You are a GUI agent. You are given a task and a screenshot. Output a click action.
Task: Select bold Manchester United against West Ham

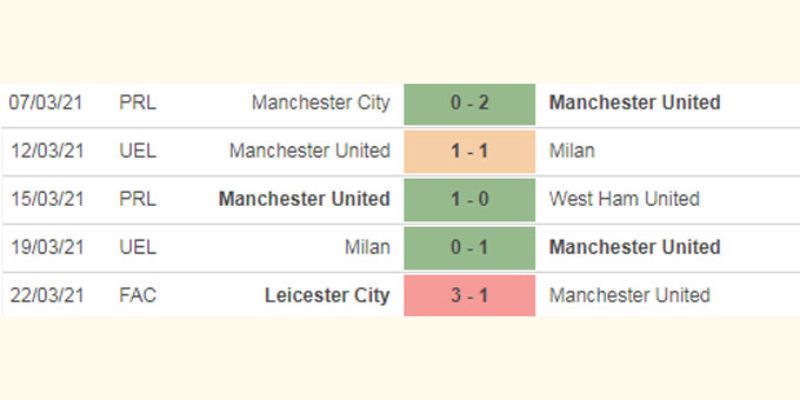pyautogui.click(x=305, y=199)
